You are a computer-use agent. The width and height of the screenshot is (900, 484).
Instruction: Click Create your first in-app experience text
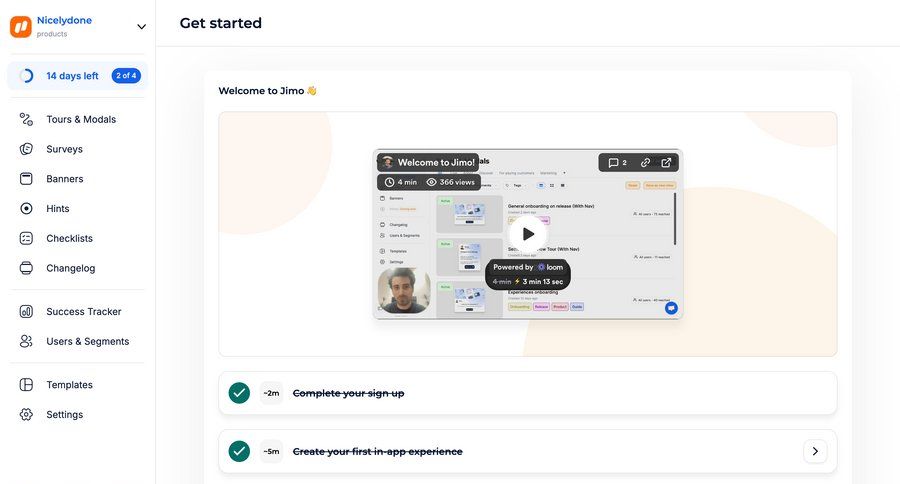point(378,451)
